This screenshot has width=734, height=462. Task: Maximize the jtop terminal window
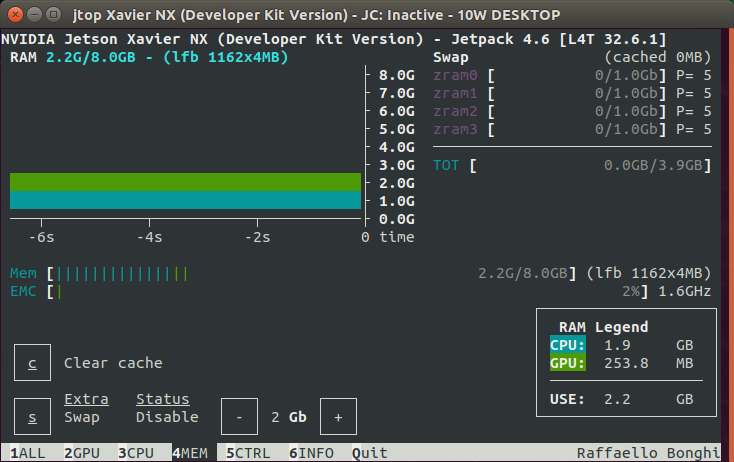tap(54, 15)
